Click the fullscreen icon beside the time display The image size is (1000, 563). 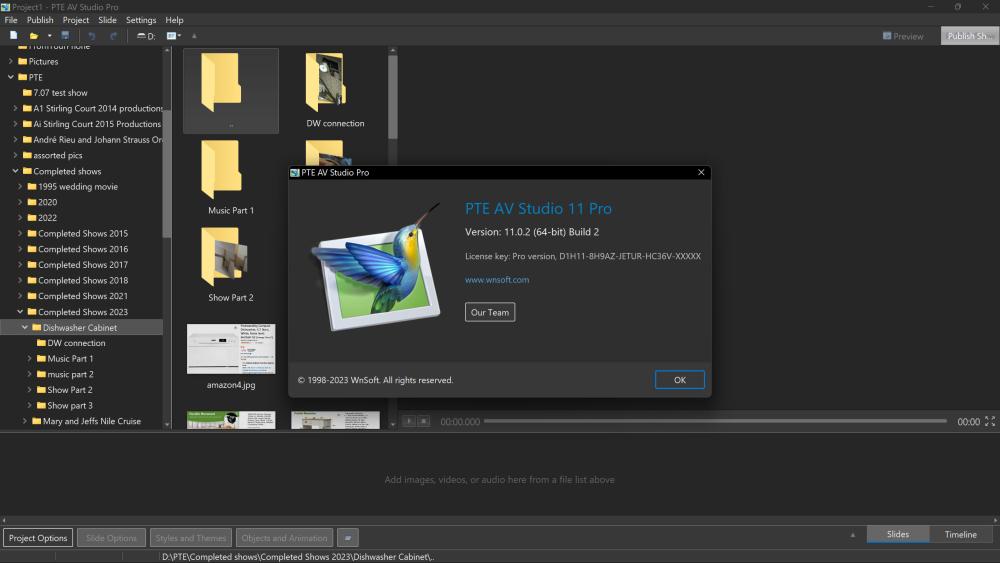click(990, 422)
